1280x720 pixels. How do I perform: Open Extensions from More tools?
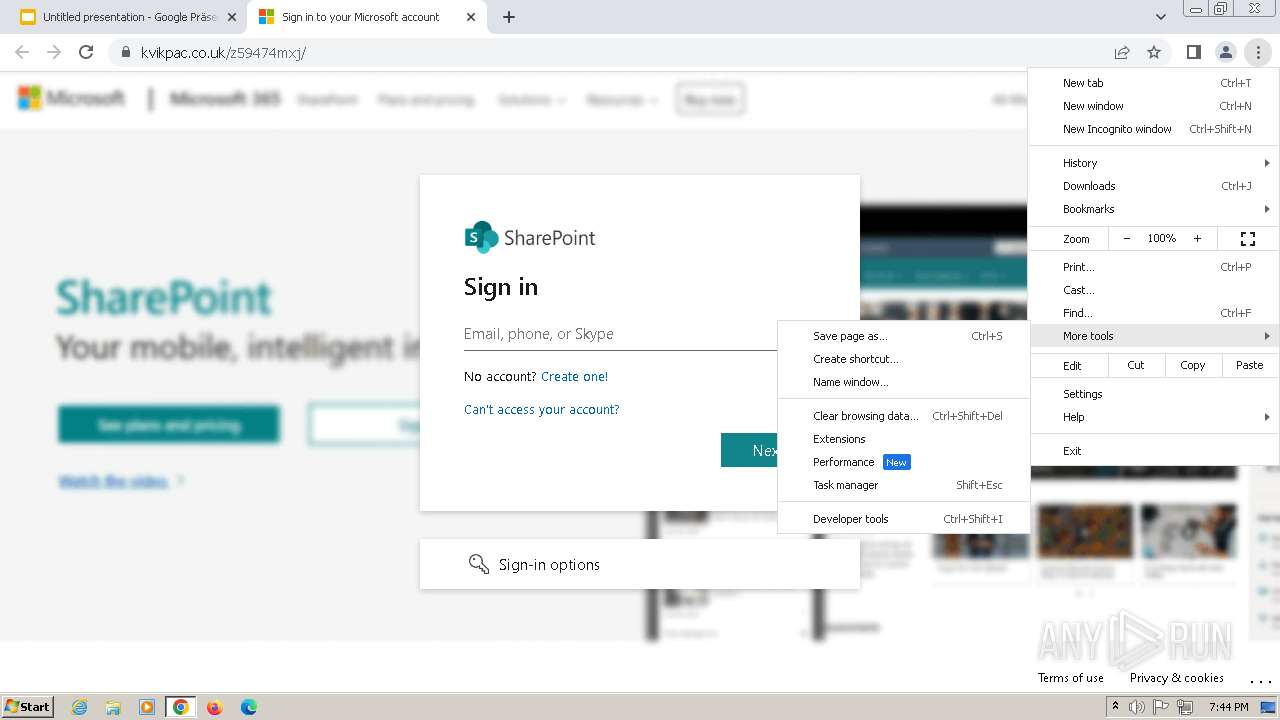coord(903,439)
